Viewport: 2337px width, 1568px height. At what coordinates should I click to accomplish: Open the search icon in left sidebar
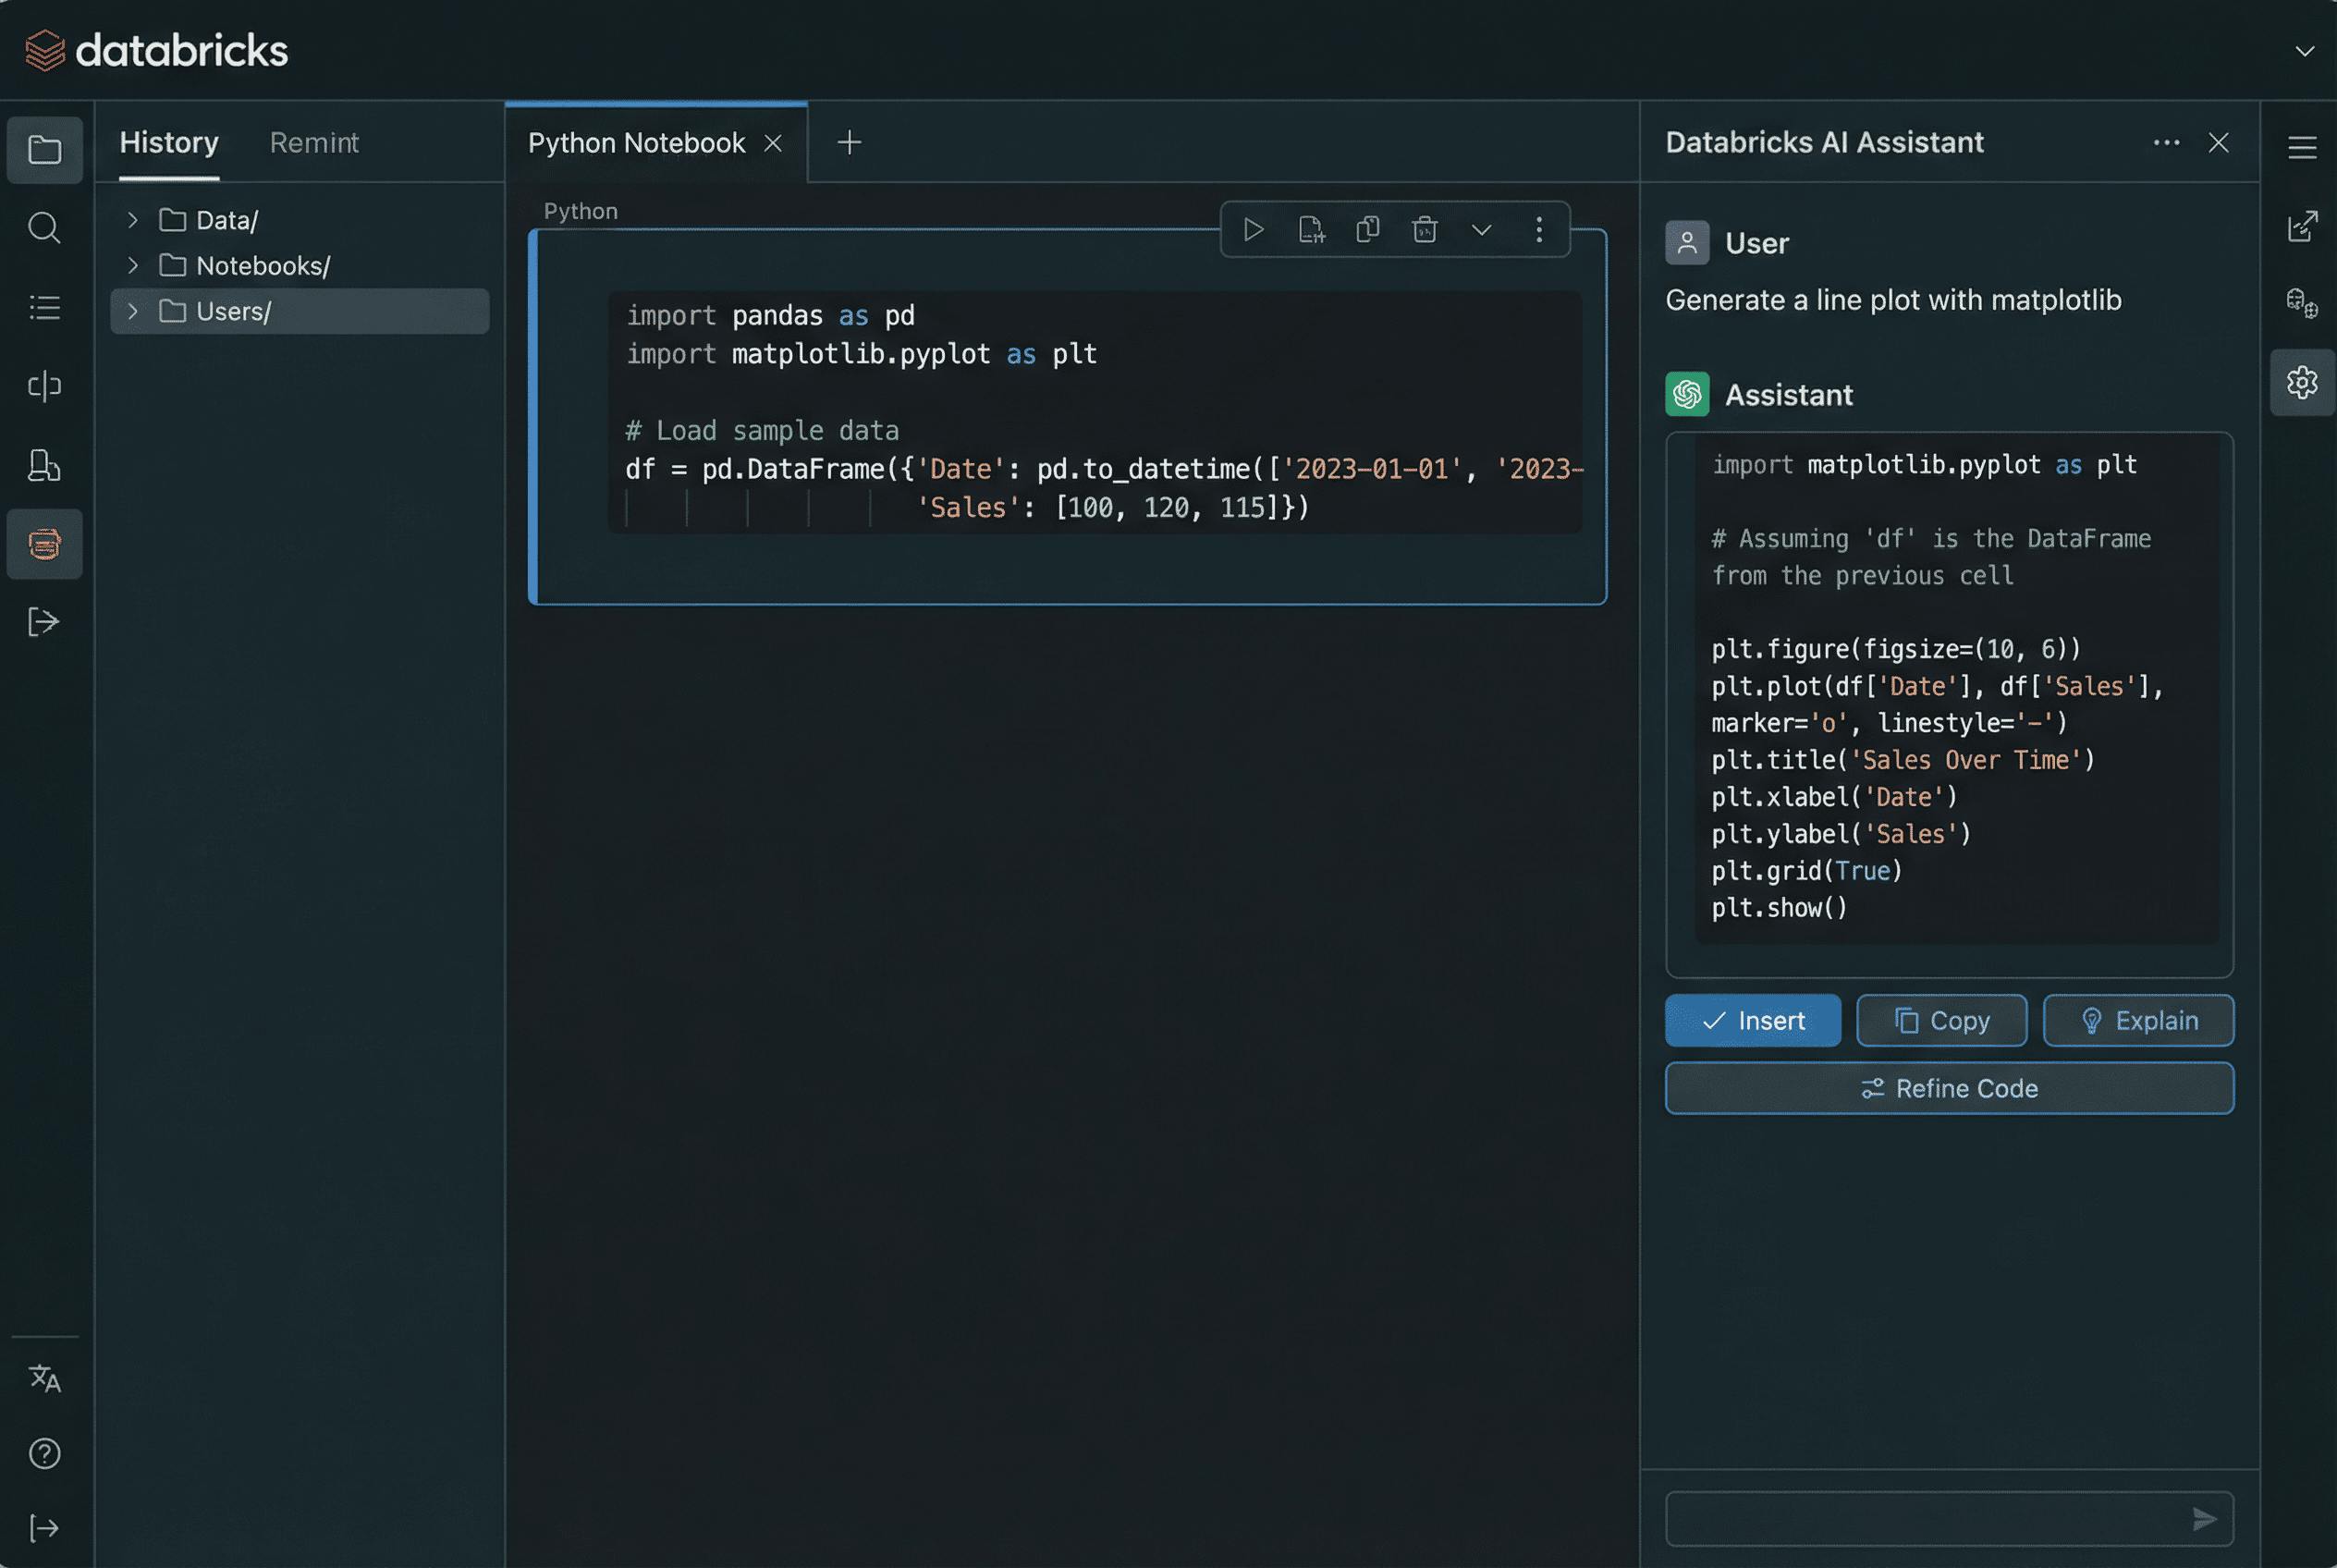(44, 228)
